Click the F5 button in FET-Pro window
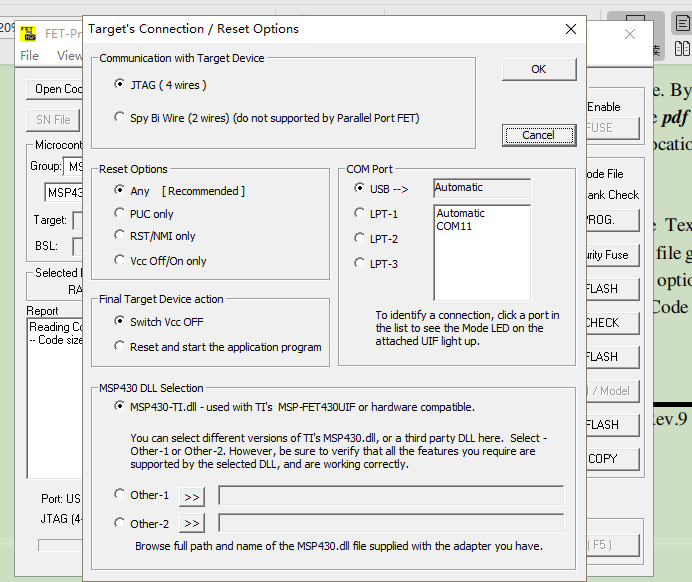Screen dimensions: 692x582 point(613,545)
